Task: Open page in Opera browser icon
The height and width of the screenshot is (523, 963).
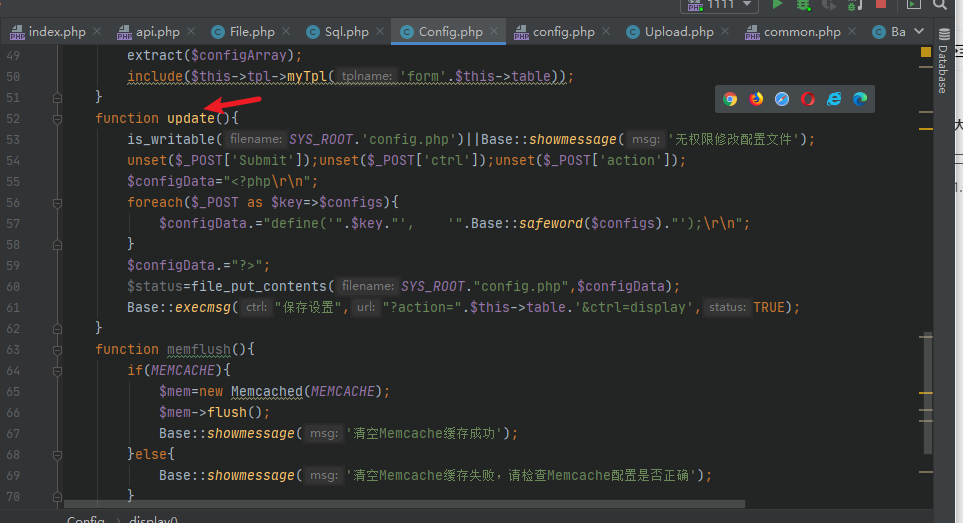Action: pos(808,99)
